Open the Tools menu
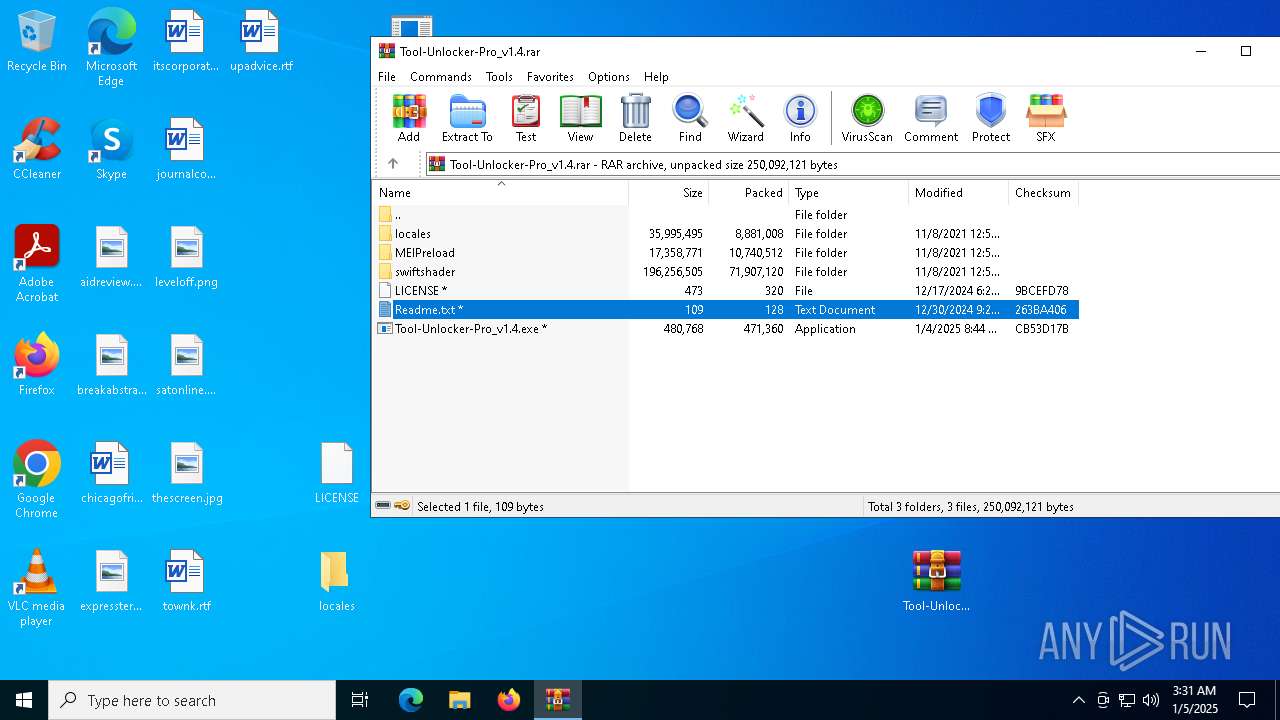Screen dimensions: 1280x720 (x=499, y=77)
